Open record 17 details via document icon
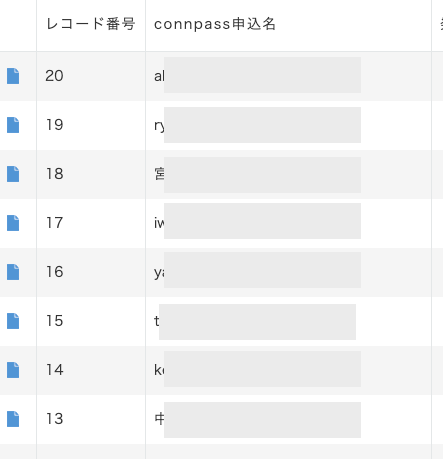Image resolution: width=443 pixels, height=459 pixels. 13,223
